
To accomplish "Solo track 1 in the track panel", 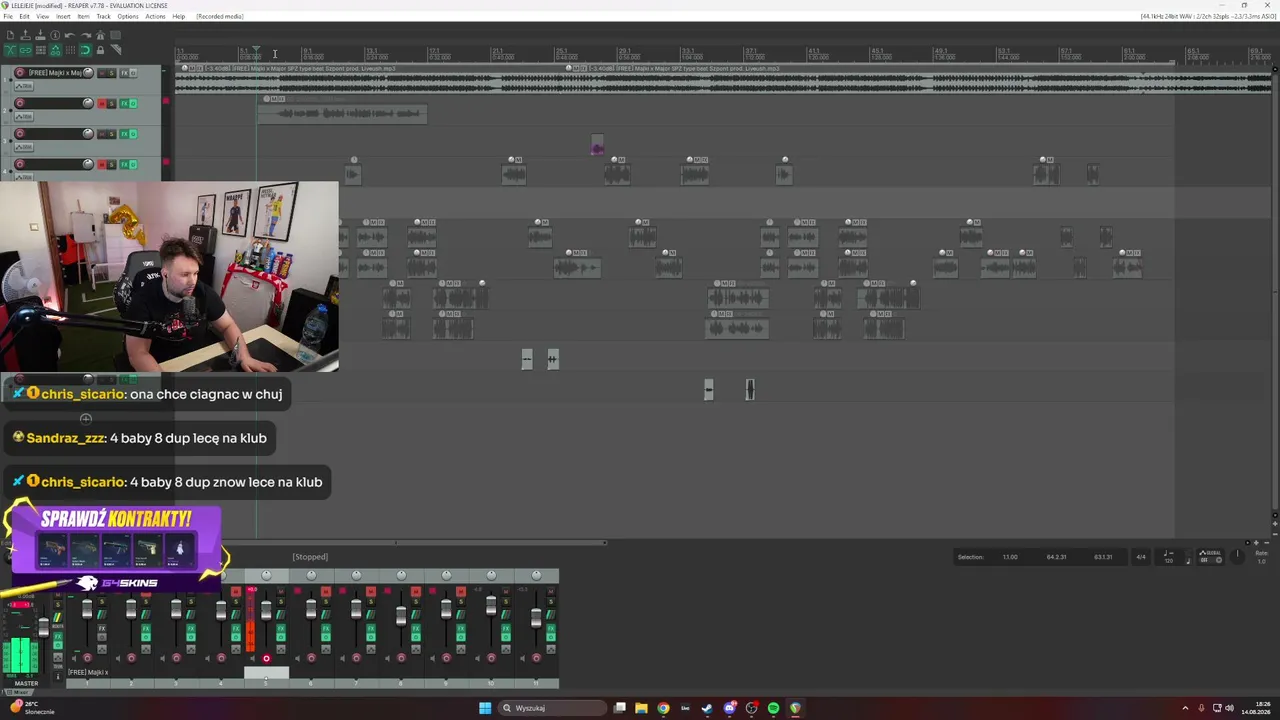I will pos(111,73).
